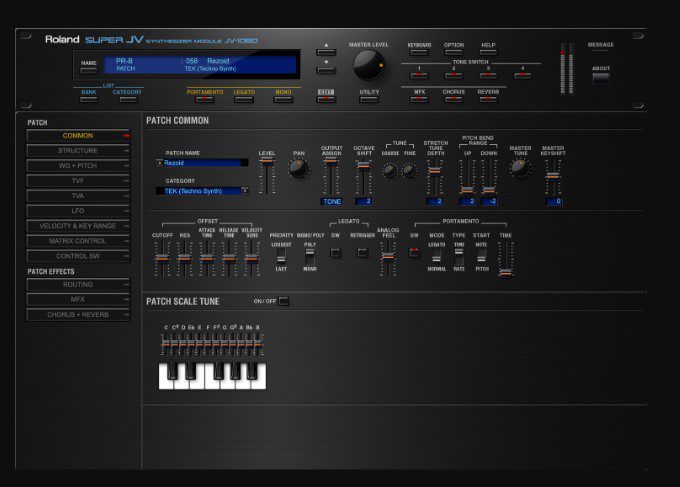Open the Category list button
This screenshot has height=487, width=680.
(128, 99)
